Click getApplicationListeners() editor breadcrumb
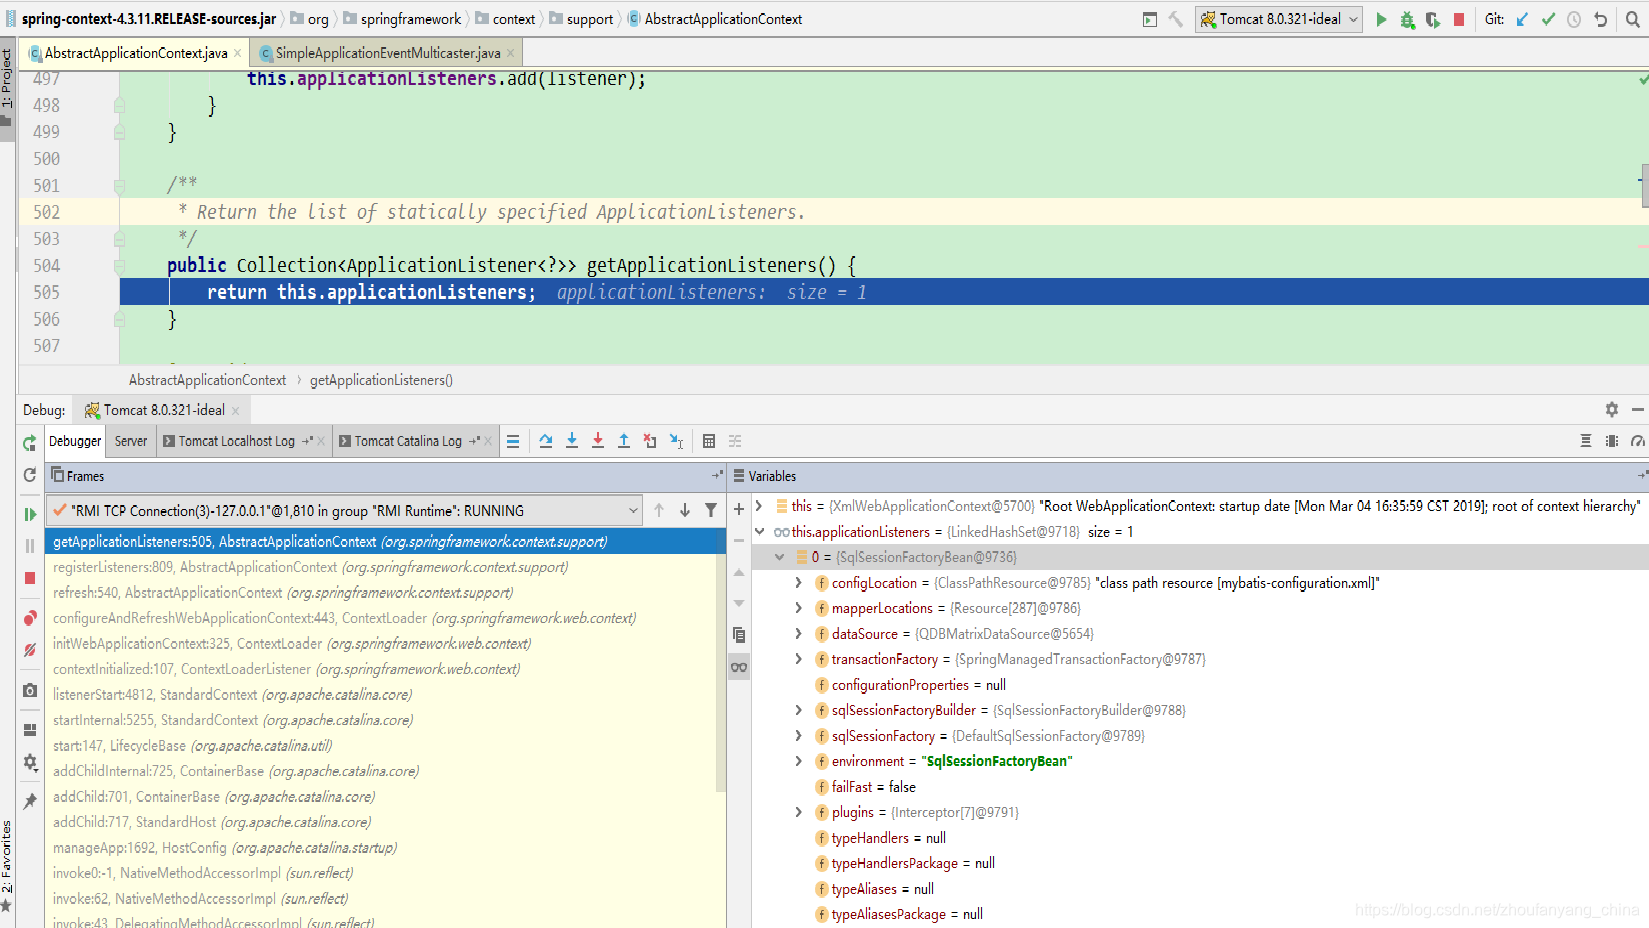 tap(381, 380)
